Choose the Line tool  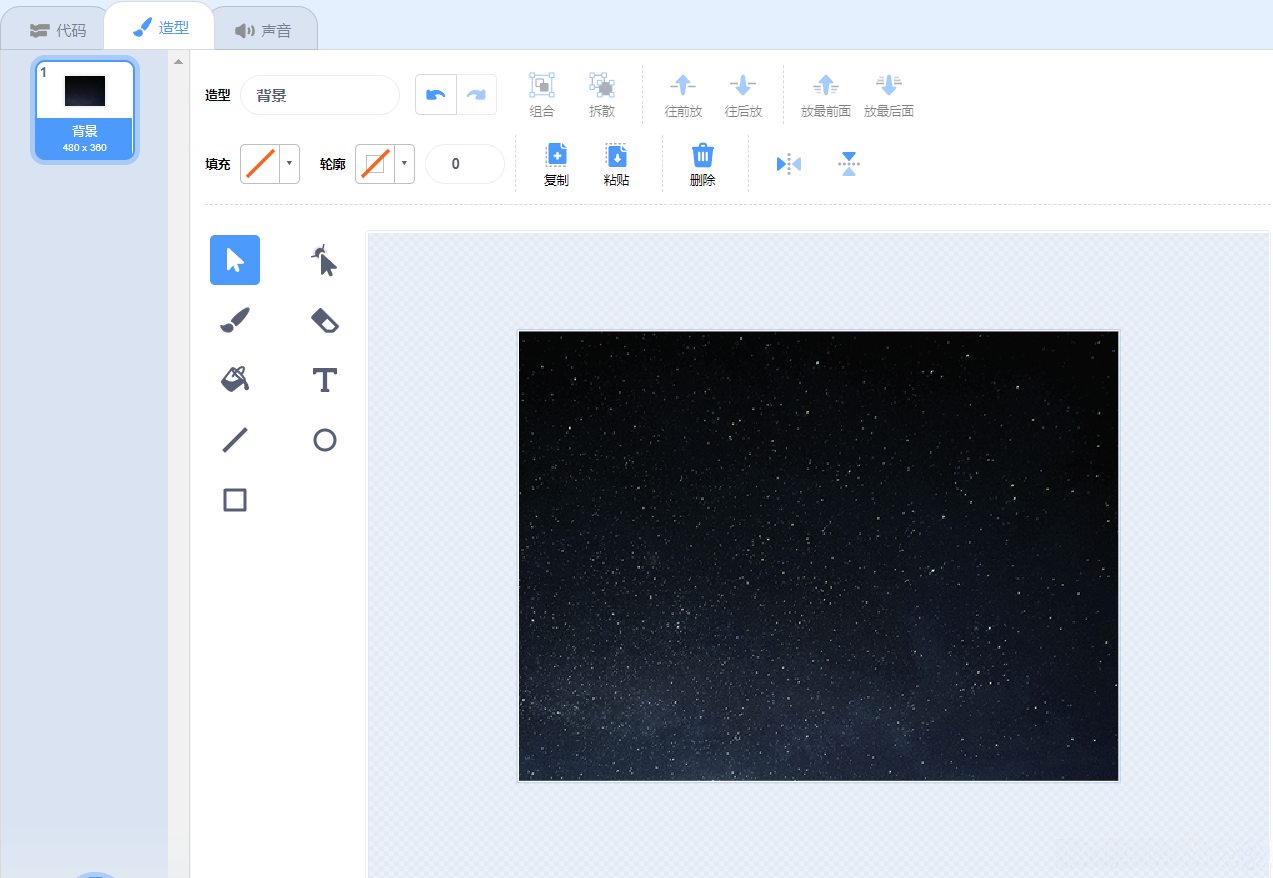[x=235, y=440]
